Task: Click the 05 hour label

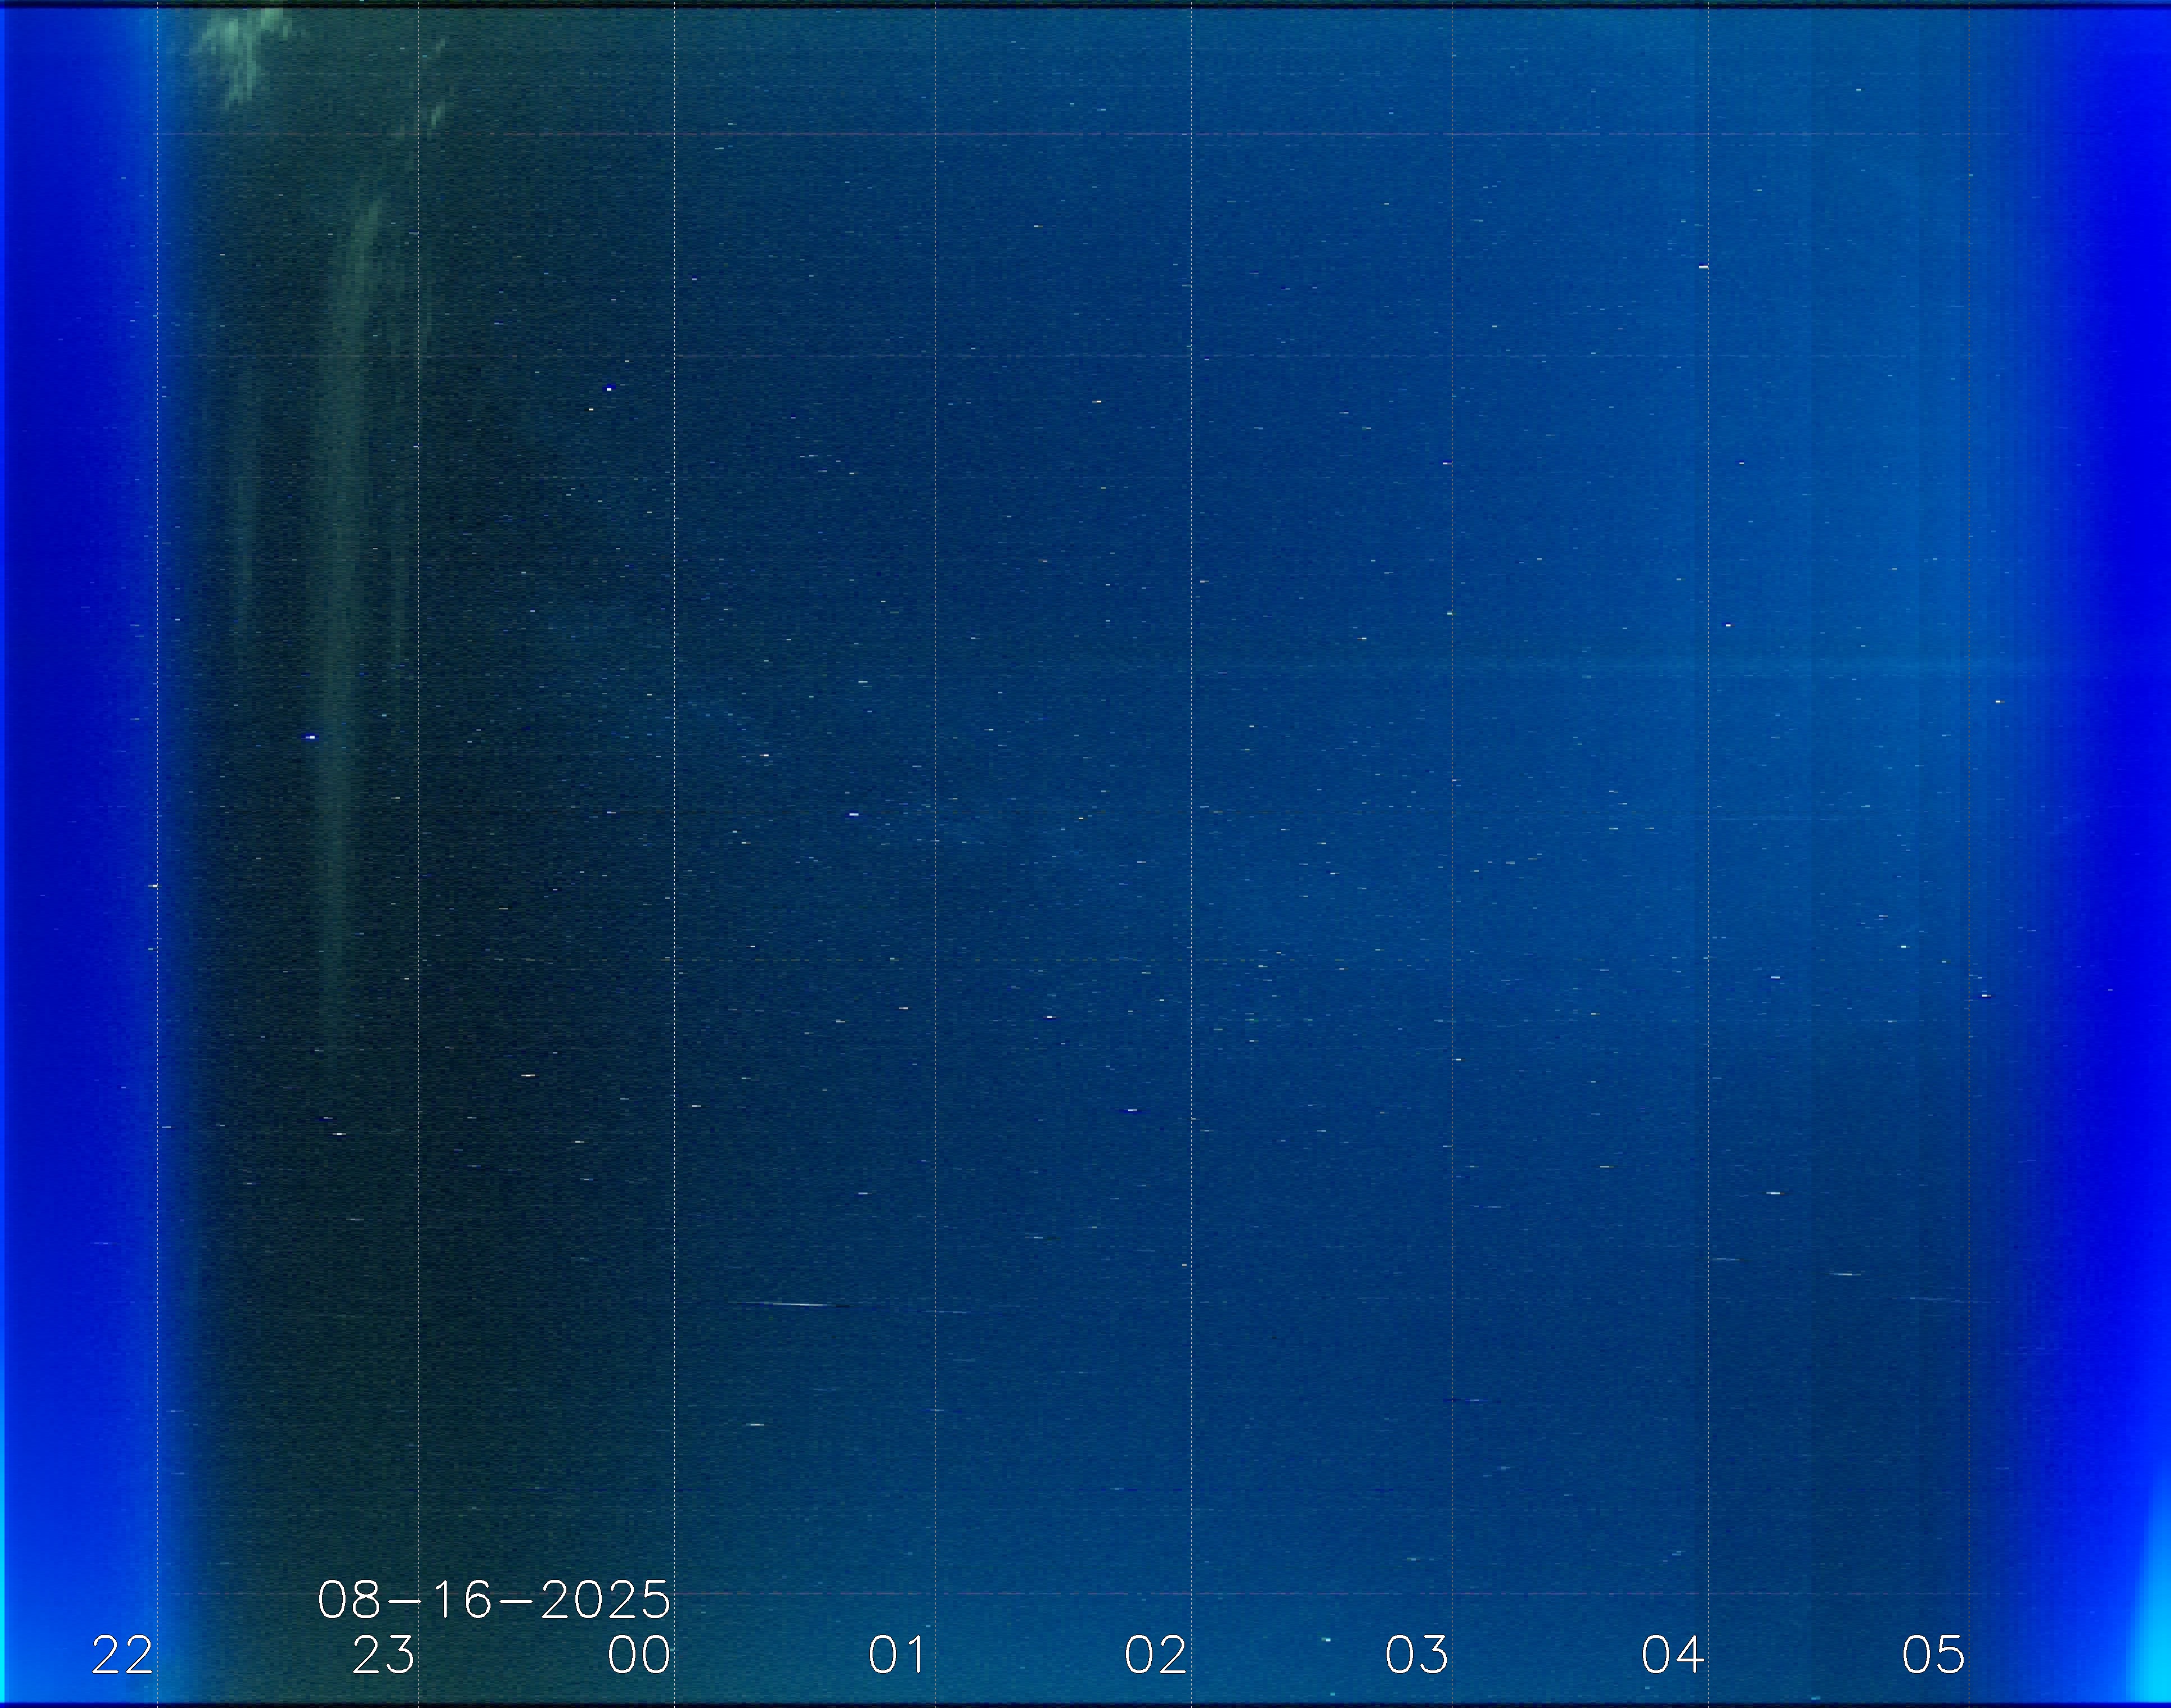Action: point(1933,1655)
